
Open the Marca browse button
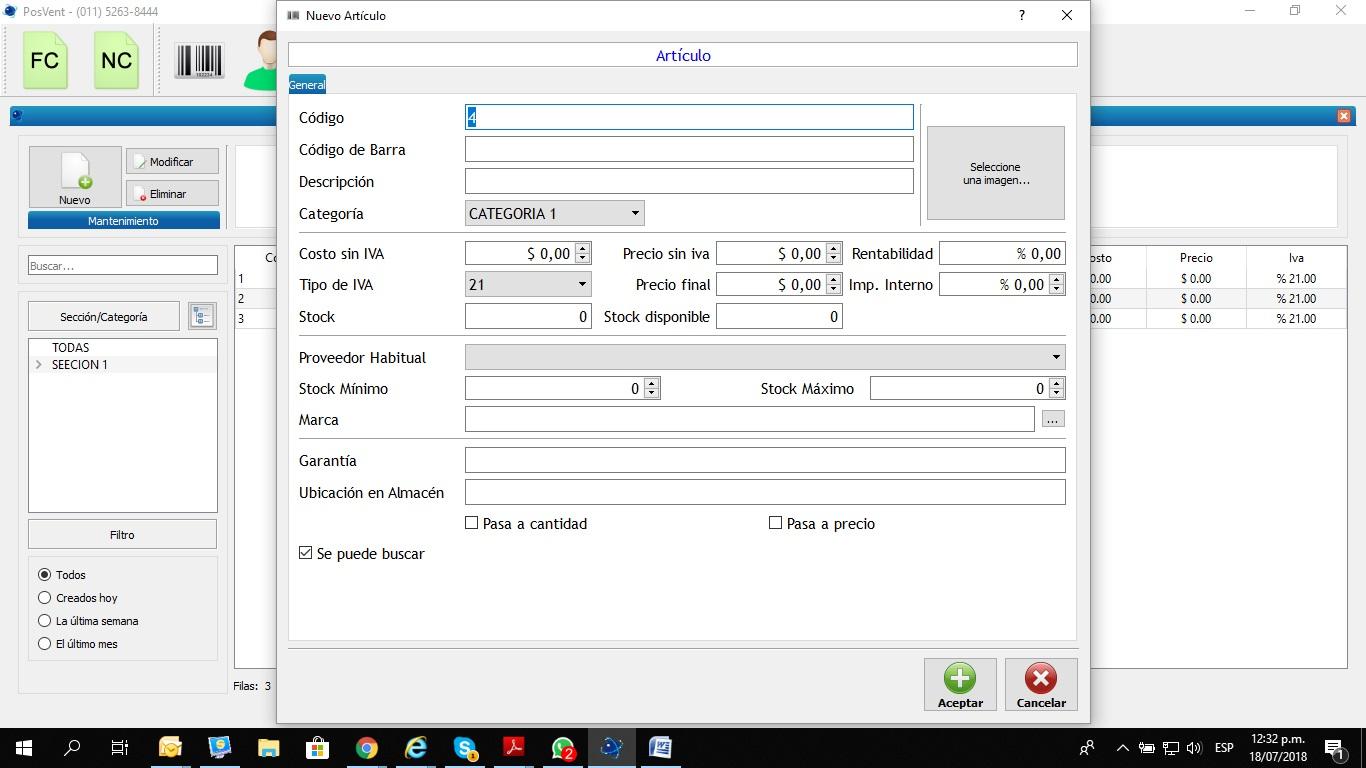[1051, 419]
